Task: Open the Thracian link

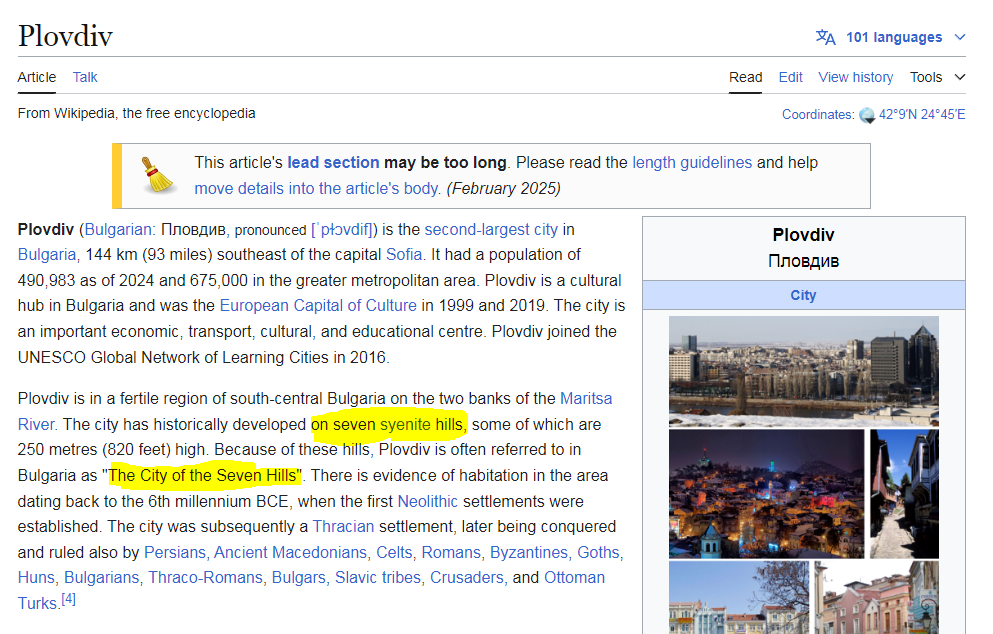Action: pos(343,527)
